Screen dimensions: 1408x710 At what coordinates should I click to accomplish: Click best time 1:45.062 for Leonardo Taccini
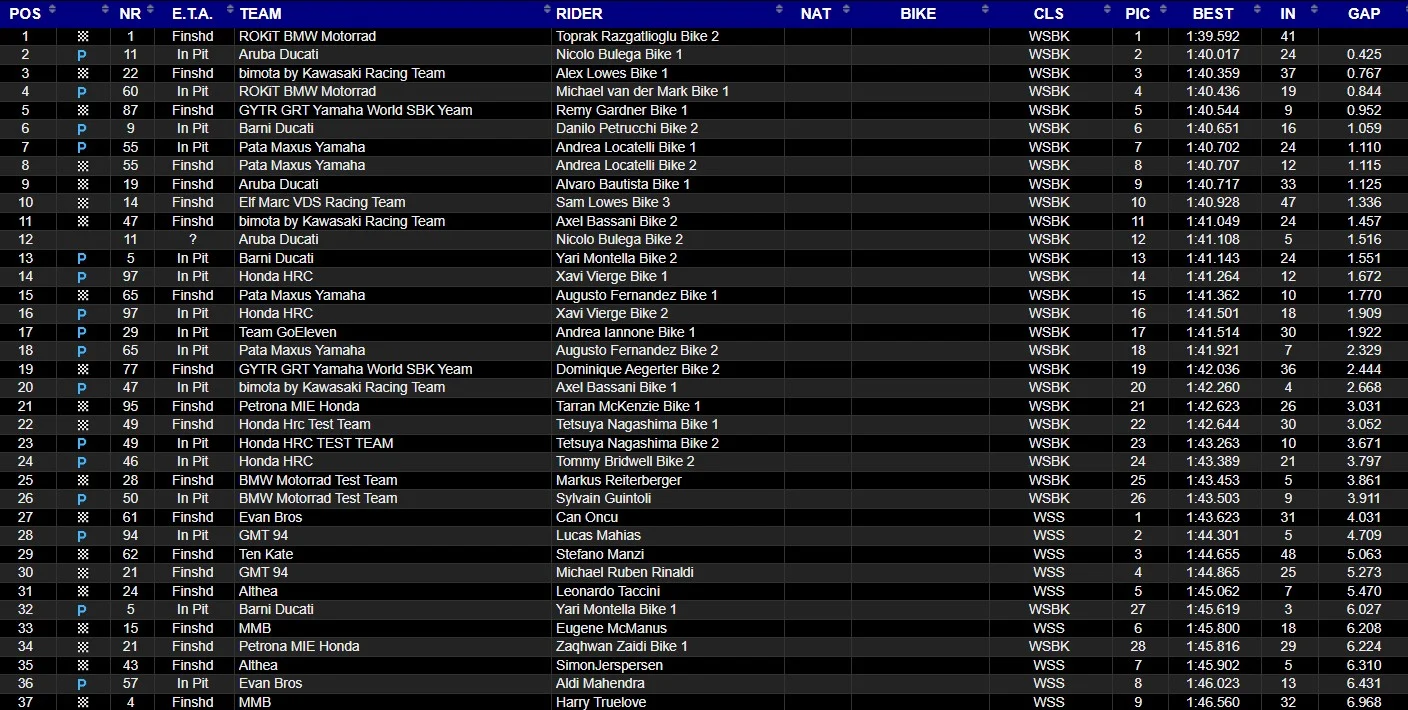coord(1213,591)
